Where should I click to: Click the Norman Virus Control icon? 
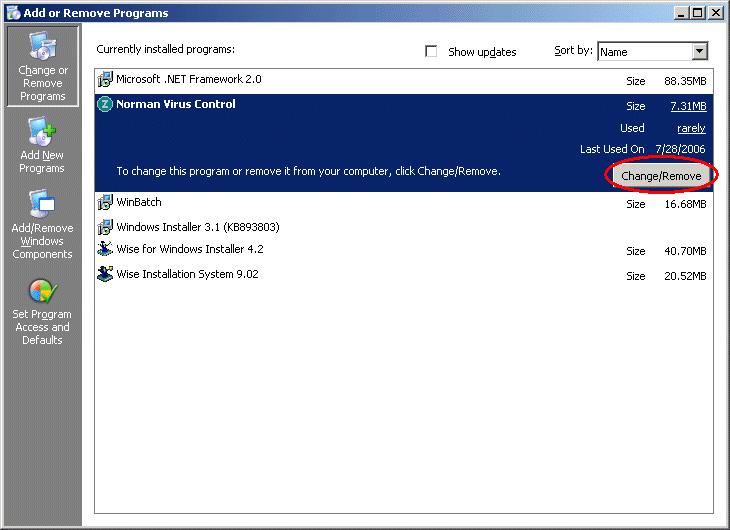(105, 104)
